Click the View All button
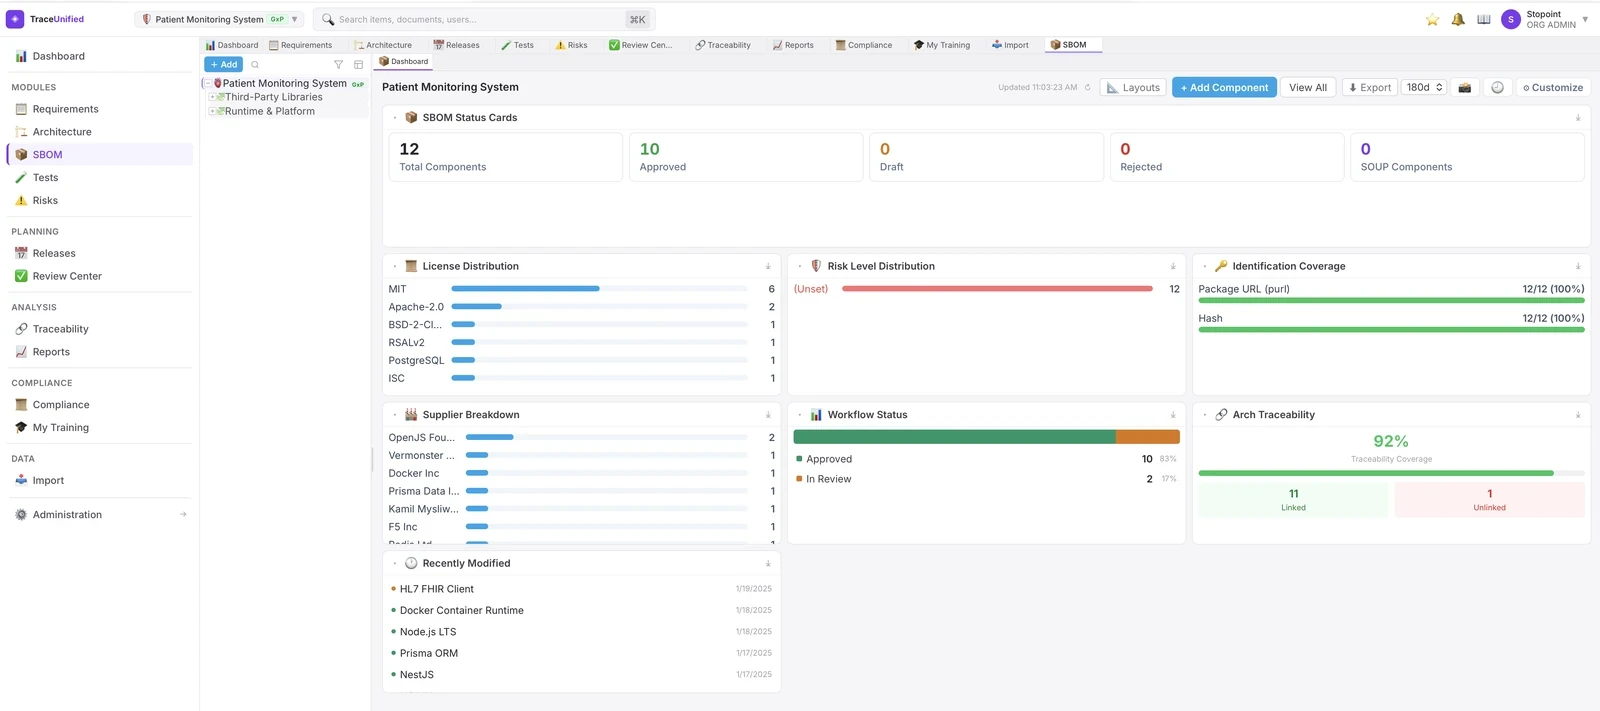 (1308, 87)
